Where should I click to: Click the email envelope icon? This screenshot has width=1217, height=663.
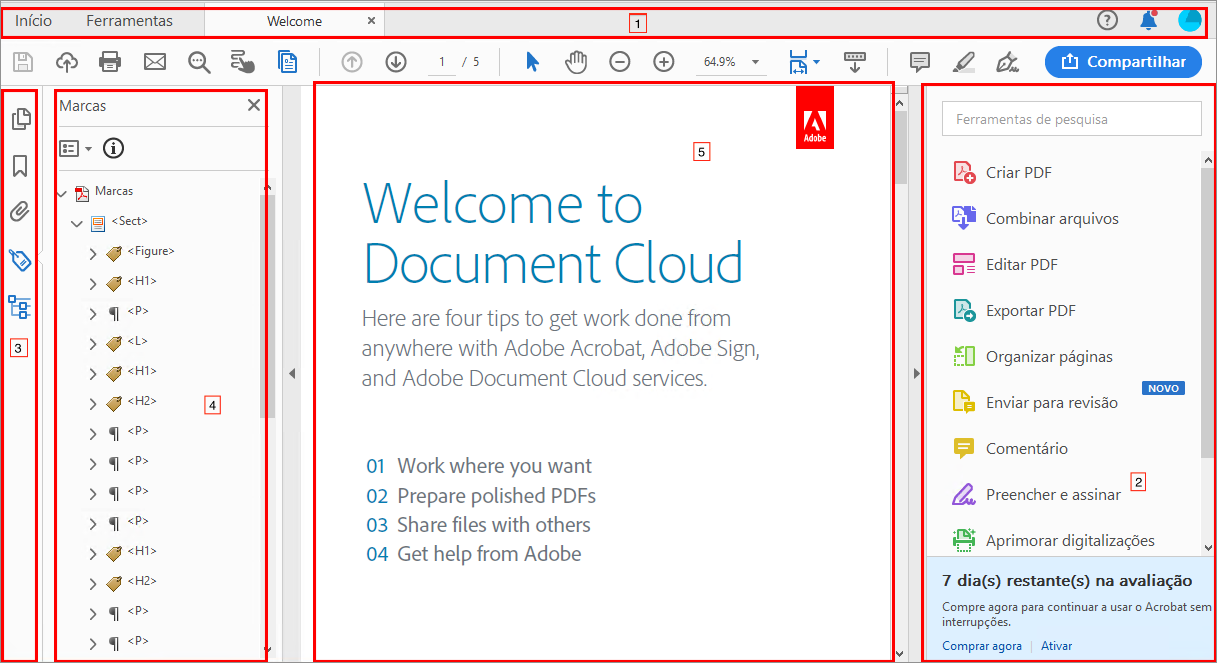155,62
